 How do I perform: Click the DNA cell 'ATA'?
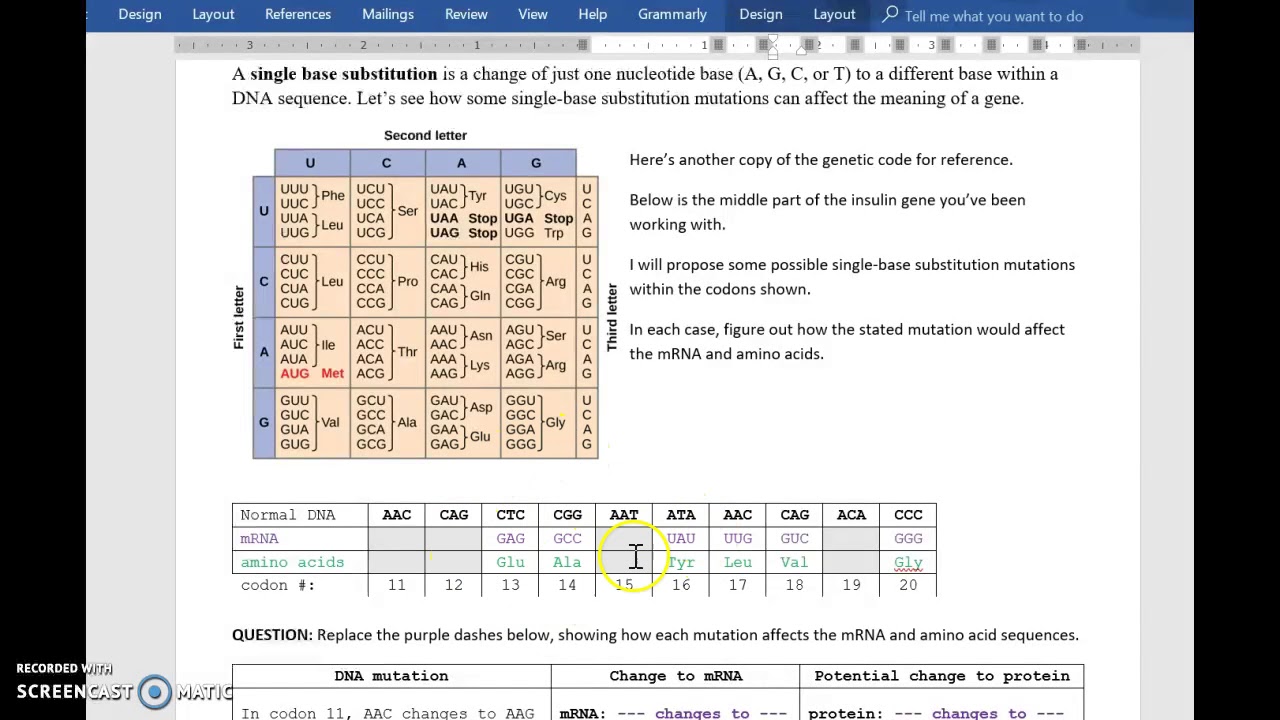pyautogui.click(x=681, y=515)
